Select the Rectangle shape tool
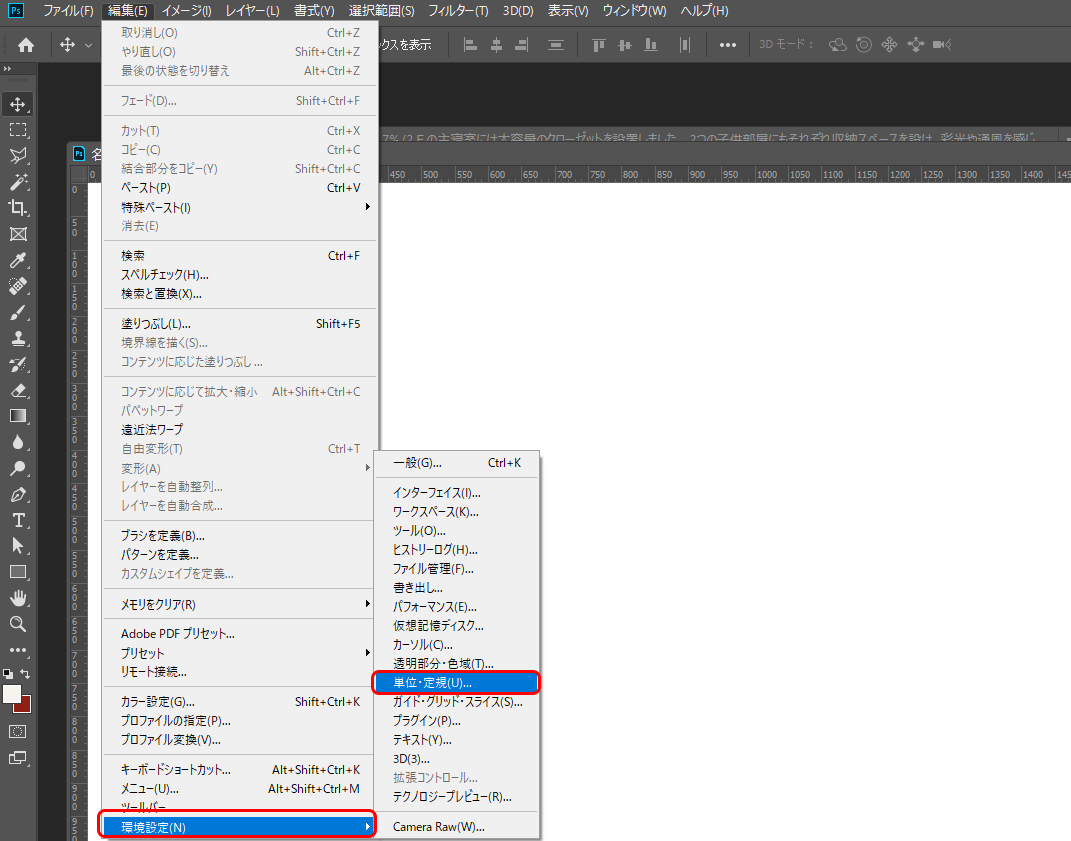 click(x=18, y=572)
